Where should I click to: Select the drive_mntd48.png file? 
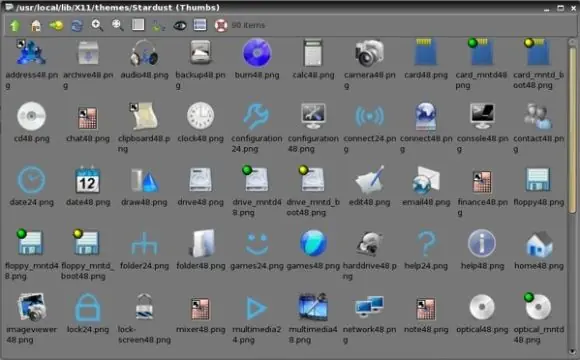(x=256, y=179)
